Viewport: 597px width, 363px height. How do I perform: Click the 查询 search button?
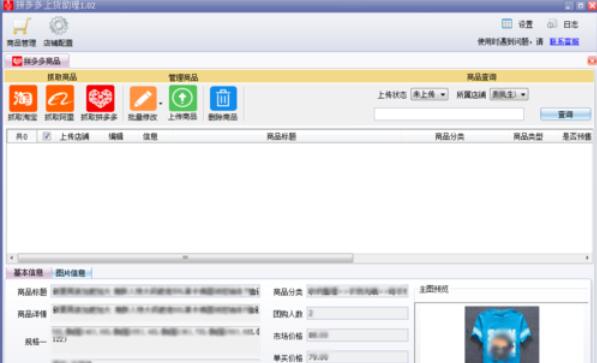565,114
